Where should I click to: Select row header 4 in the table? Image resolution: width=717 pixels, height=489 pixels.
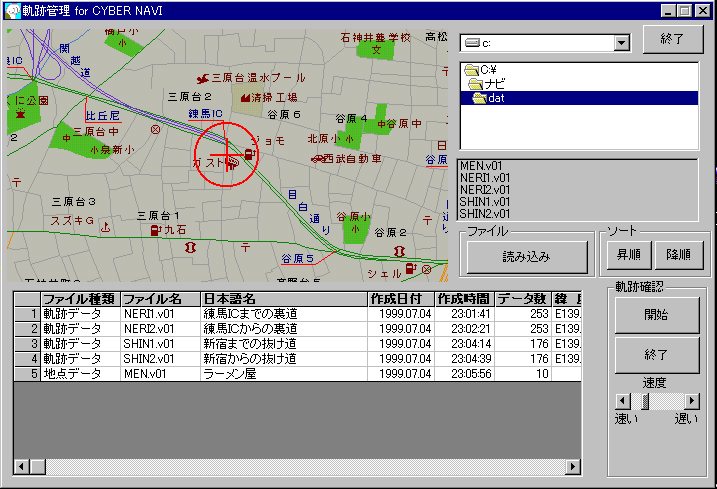[x=27, y=359]
